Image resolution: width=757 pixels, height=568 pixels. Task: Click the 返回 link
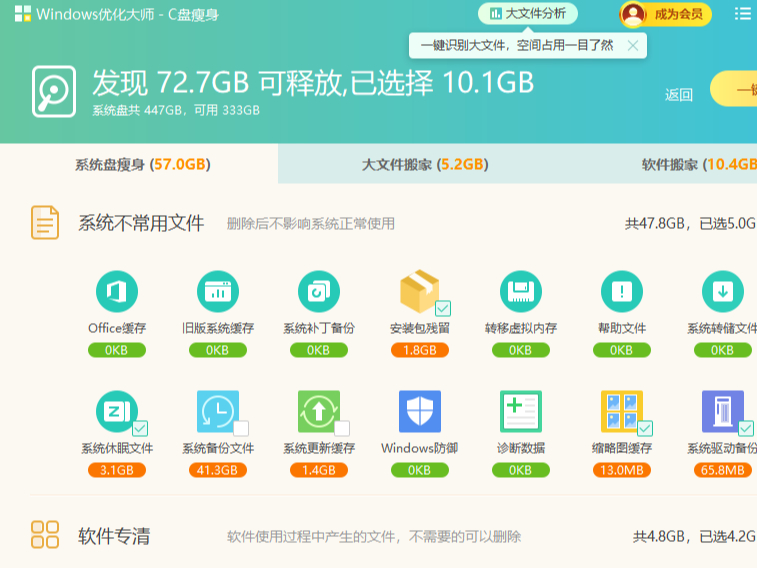(679, 95)
